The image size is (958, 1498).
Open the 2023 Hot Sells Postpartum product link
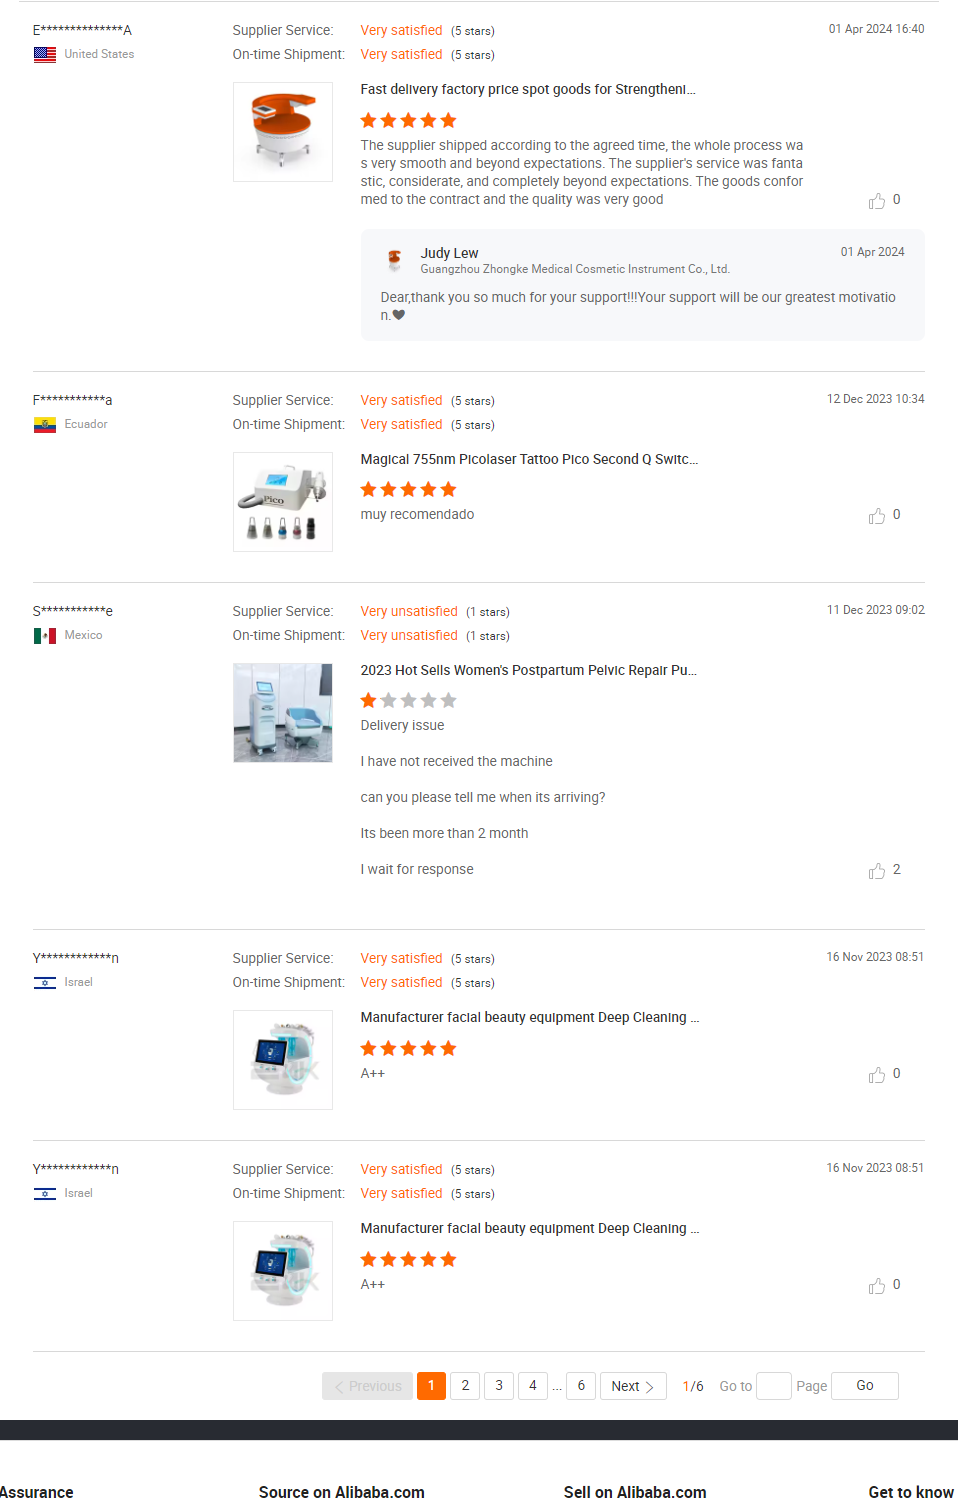[x=529, y=670]
